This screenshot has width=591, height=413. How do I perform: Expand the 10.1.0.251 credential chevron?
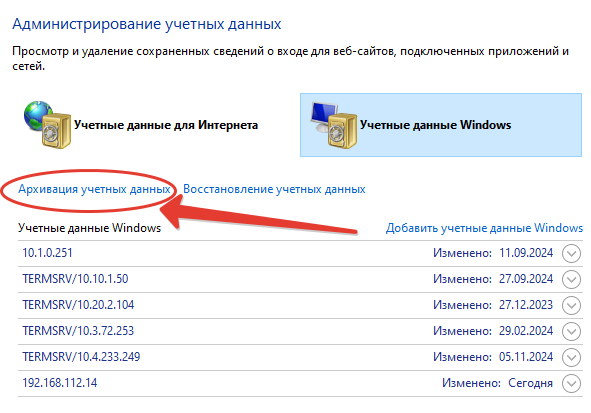point(571,253)
